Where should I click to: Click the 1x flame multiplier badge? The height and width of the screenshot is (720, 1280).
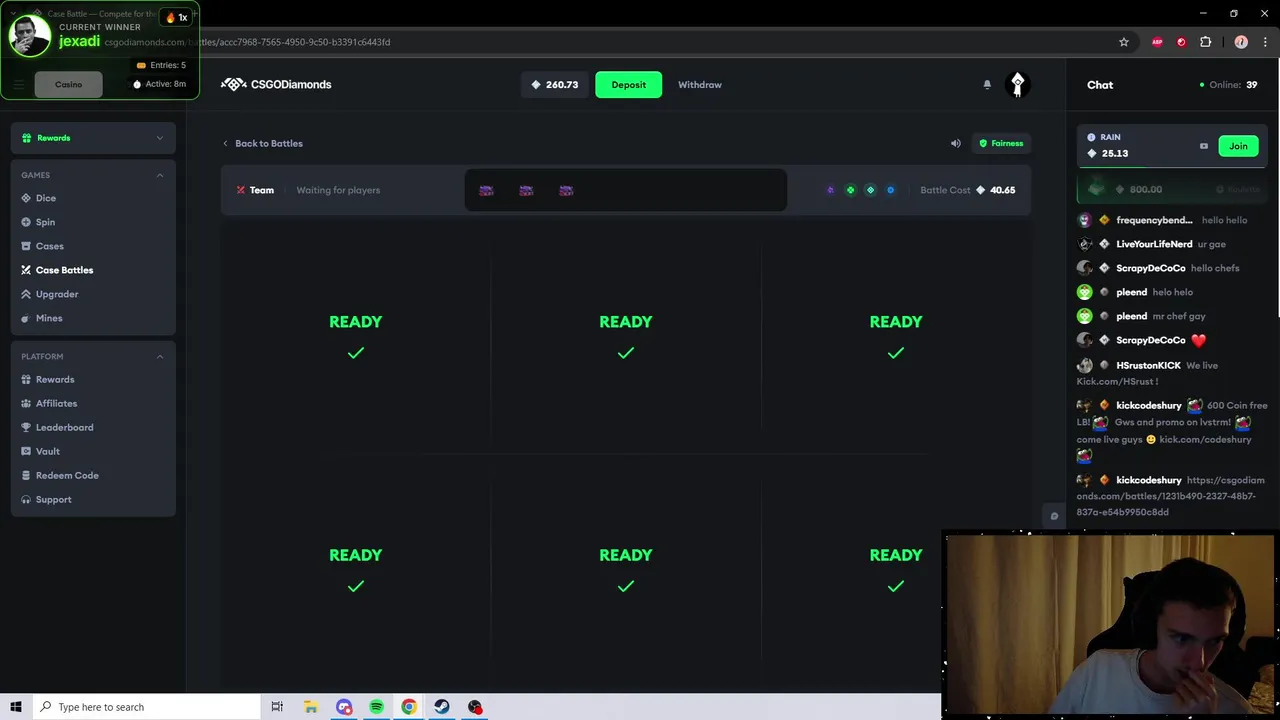pyautogui.click(x=177, y=17)
